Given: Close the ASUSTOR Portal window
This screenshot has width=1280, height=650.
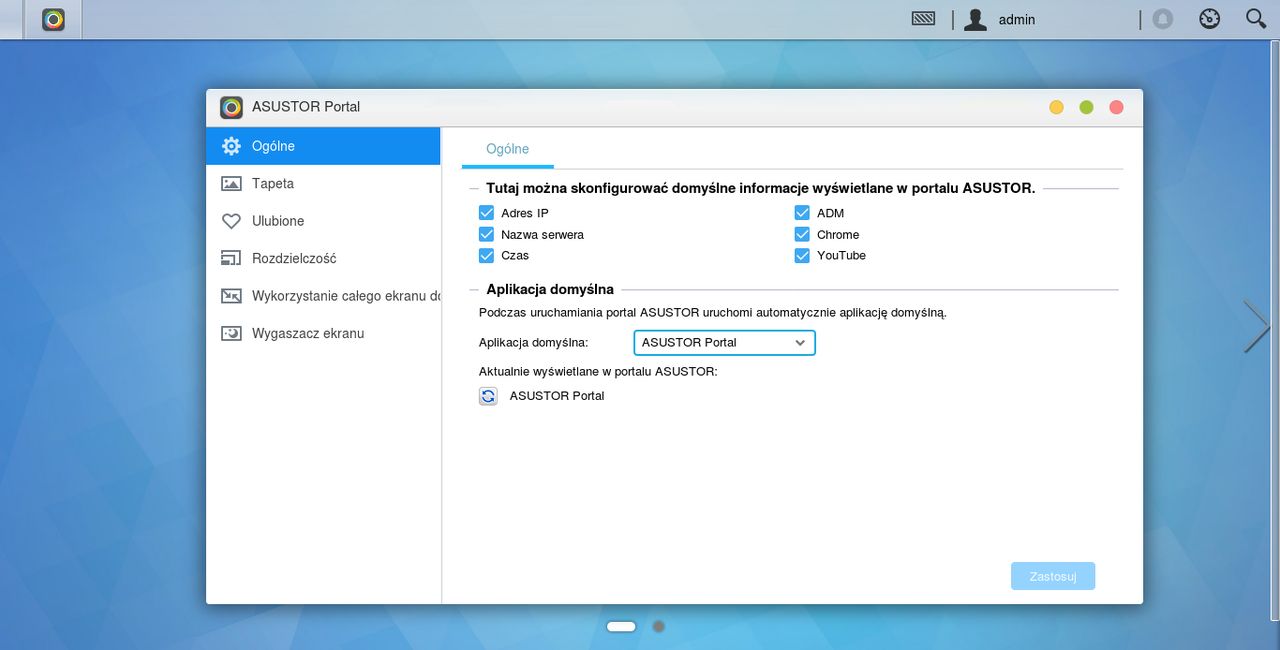Looking at the screenshot, I should point(1117,107).
